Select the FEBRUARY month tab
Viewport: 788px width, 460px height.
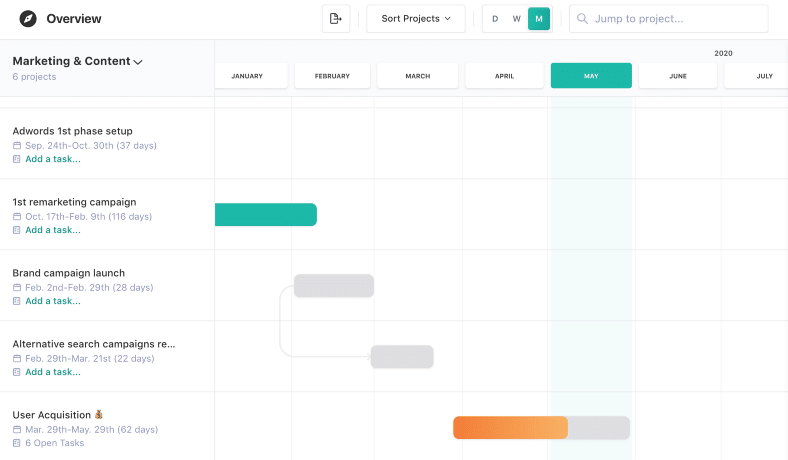[332, 76]
